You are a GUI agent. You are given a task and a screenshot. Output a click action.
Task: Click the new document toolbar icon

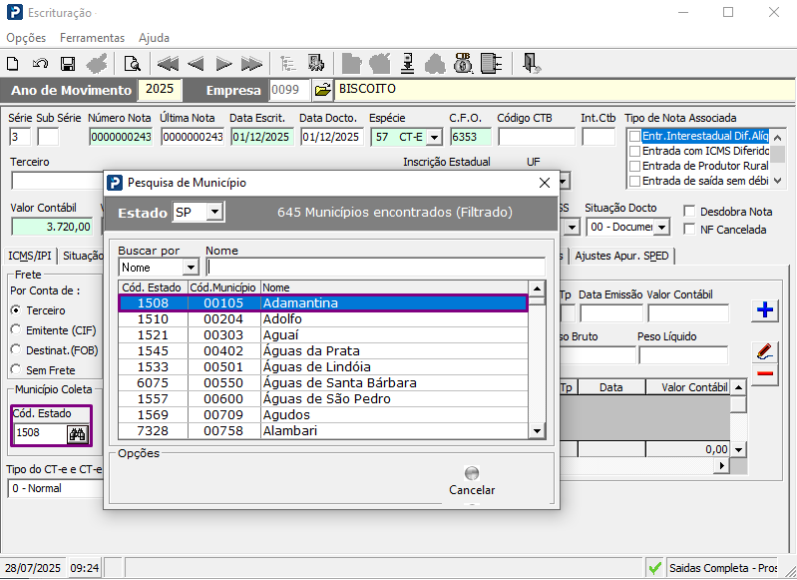pos(13,64)
